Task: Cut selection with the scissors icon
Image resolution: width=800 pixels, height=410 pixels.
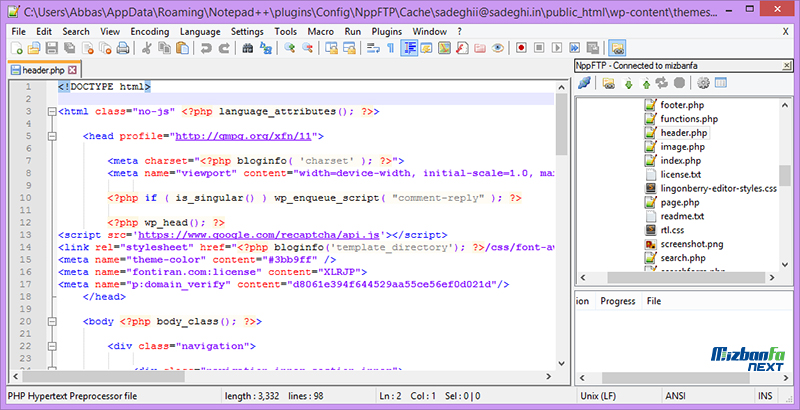Action: pos(146,48)
